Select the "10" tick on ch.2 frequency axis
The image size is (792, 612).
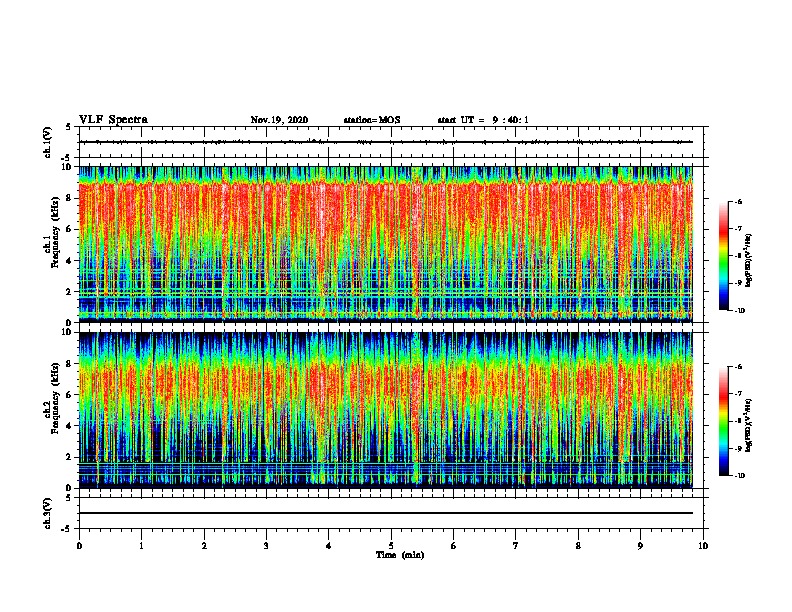pyautogui.click(x=68, y=333)
